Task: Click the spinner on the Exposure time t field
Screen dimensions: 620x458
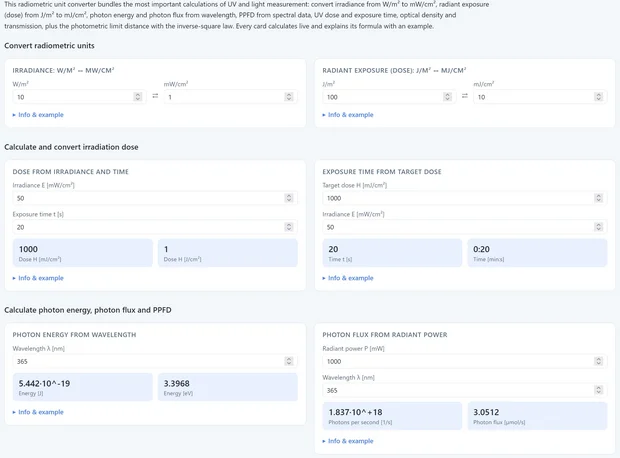Action: pyautogui.click(x=289, y=227)
